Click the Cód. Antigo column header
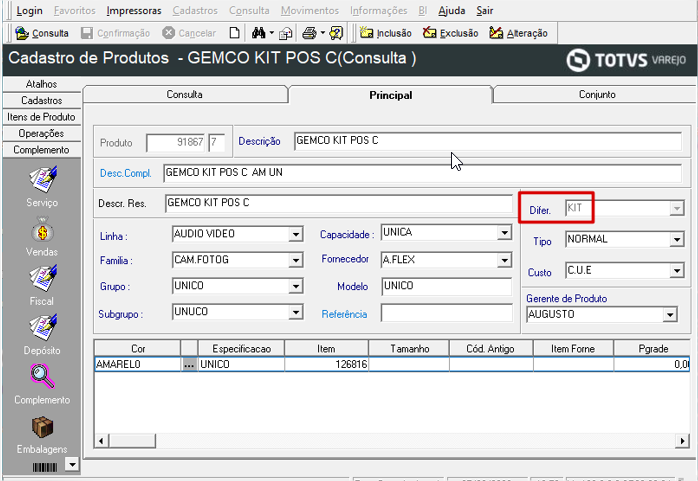This screenshot has height=481, width=698. click(491, 349)
